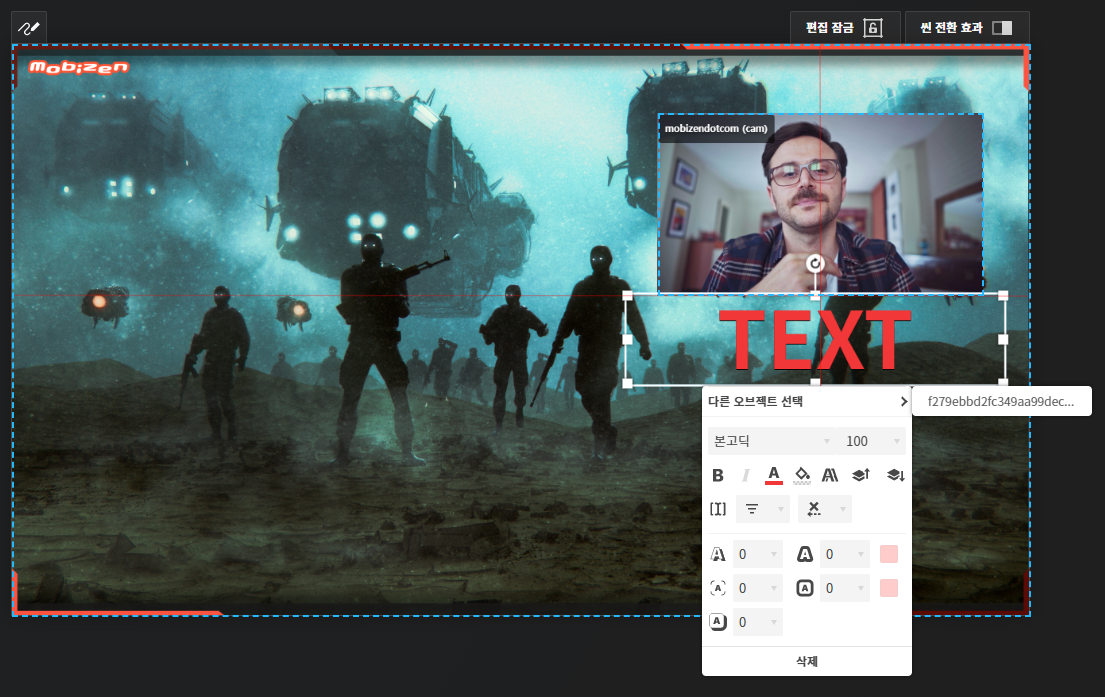Viewport: 1105px width, 697px height.
Task: Open the text alignment dropdown
Action: (762, 508)
